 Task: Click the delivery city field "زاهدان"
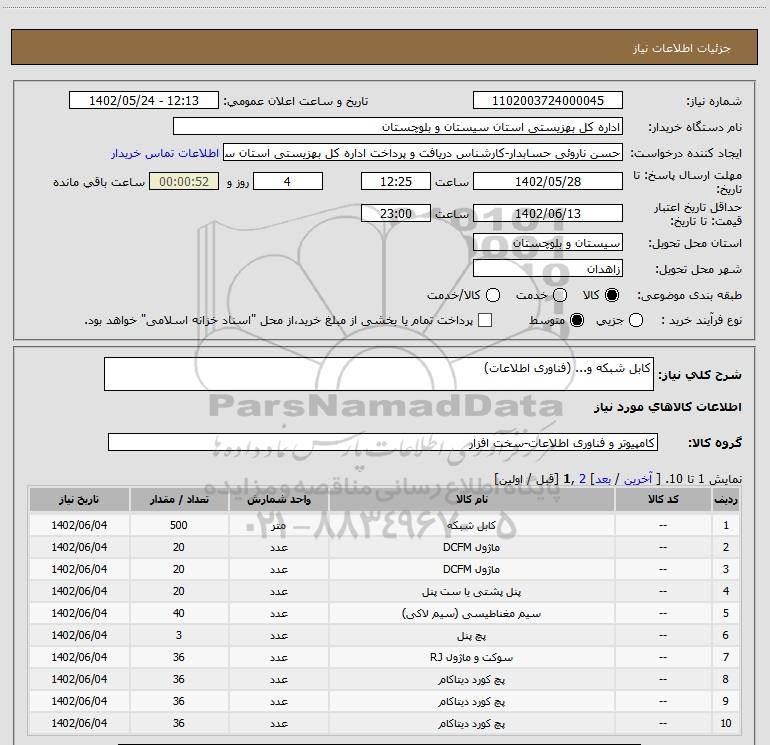point(547,270)
